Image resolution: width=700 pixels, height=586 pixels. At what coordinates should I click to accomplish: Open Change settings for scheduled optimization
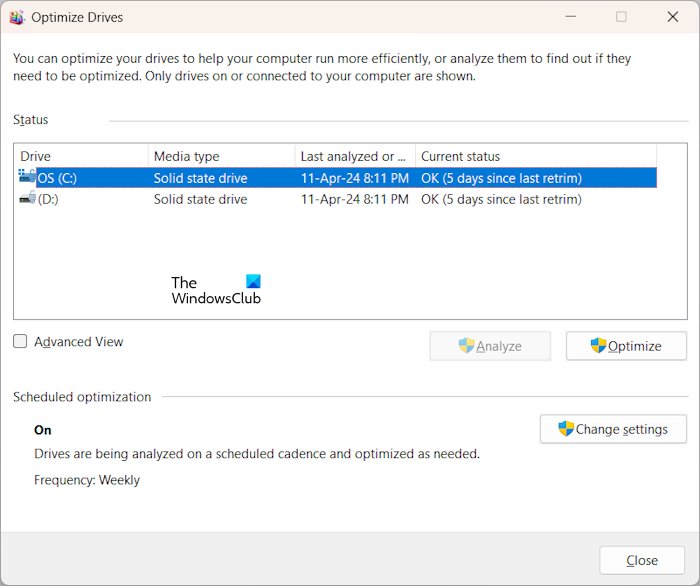pyautogui.click(x=613, y=429)
